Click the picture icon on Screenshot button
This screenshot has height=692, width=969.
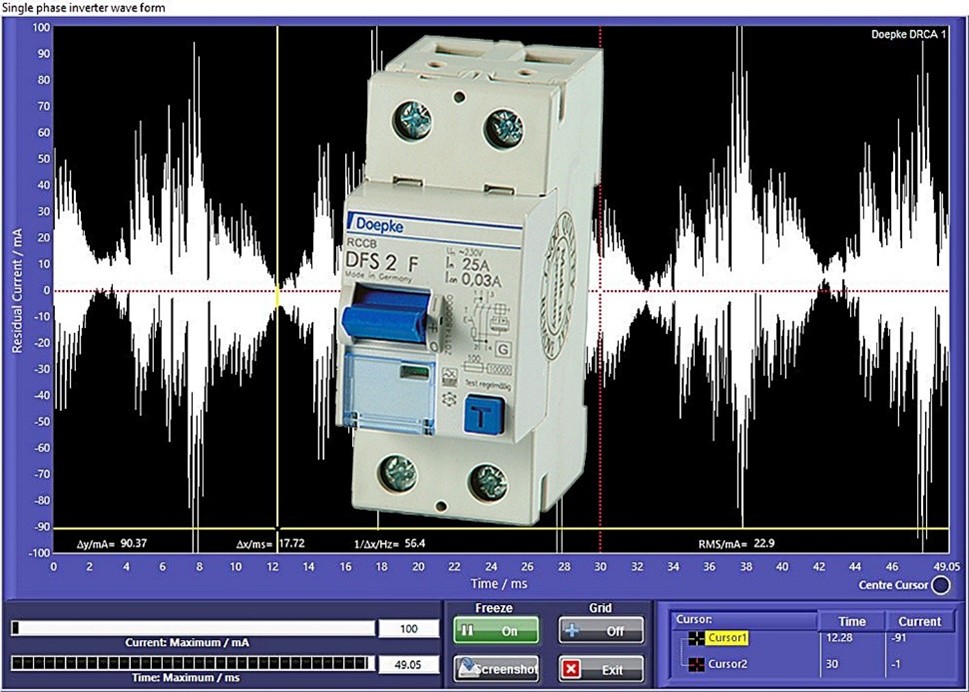(465, 667)
